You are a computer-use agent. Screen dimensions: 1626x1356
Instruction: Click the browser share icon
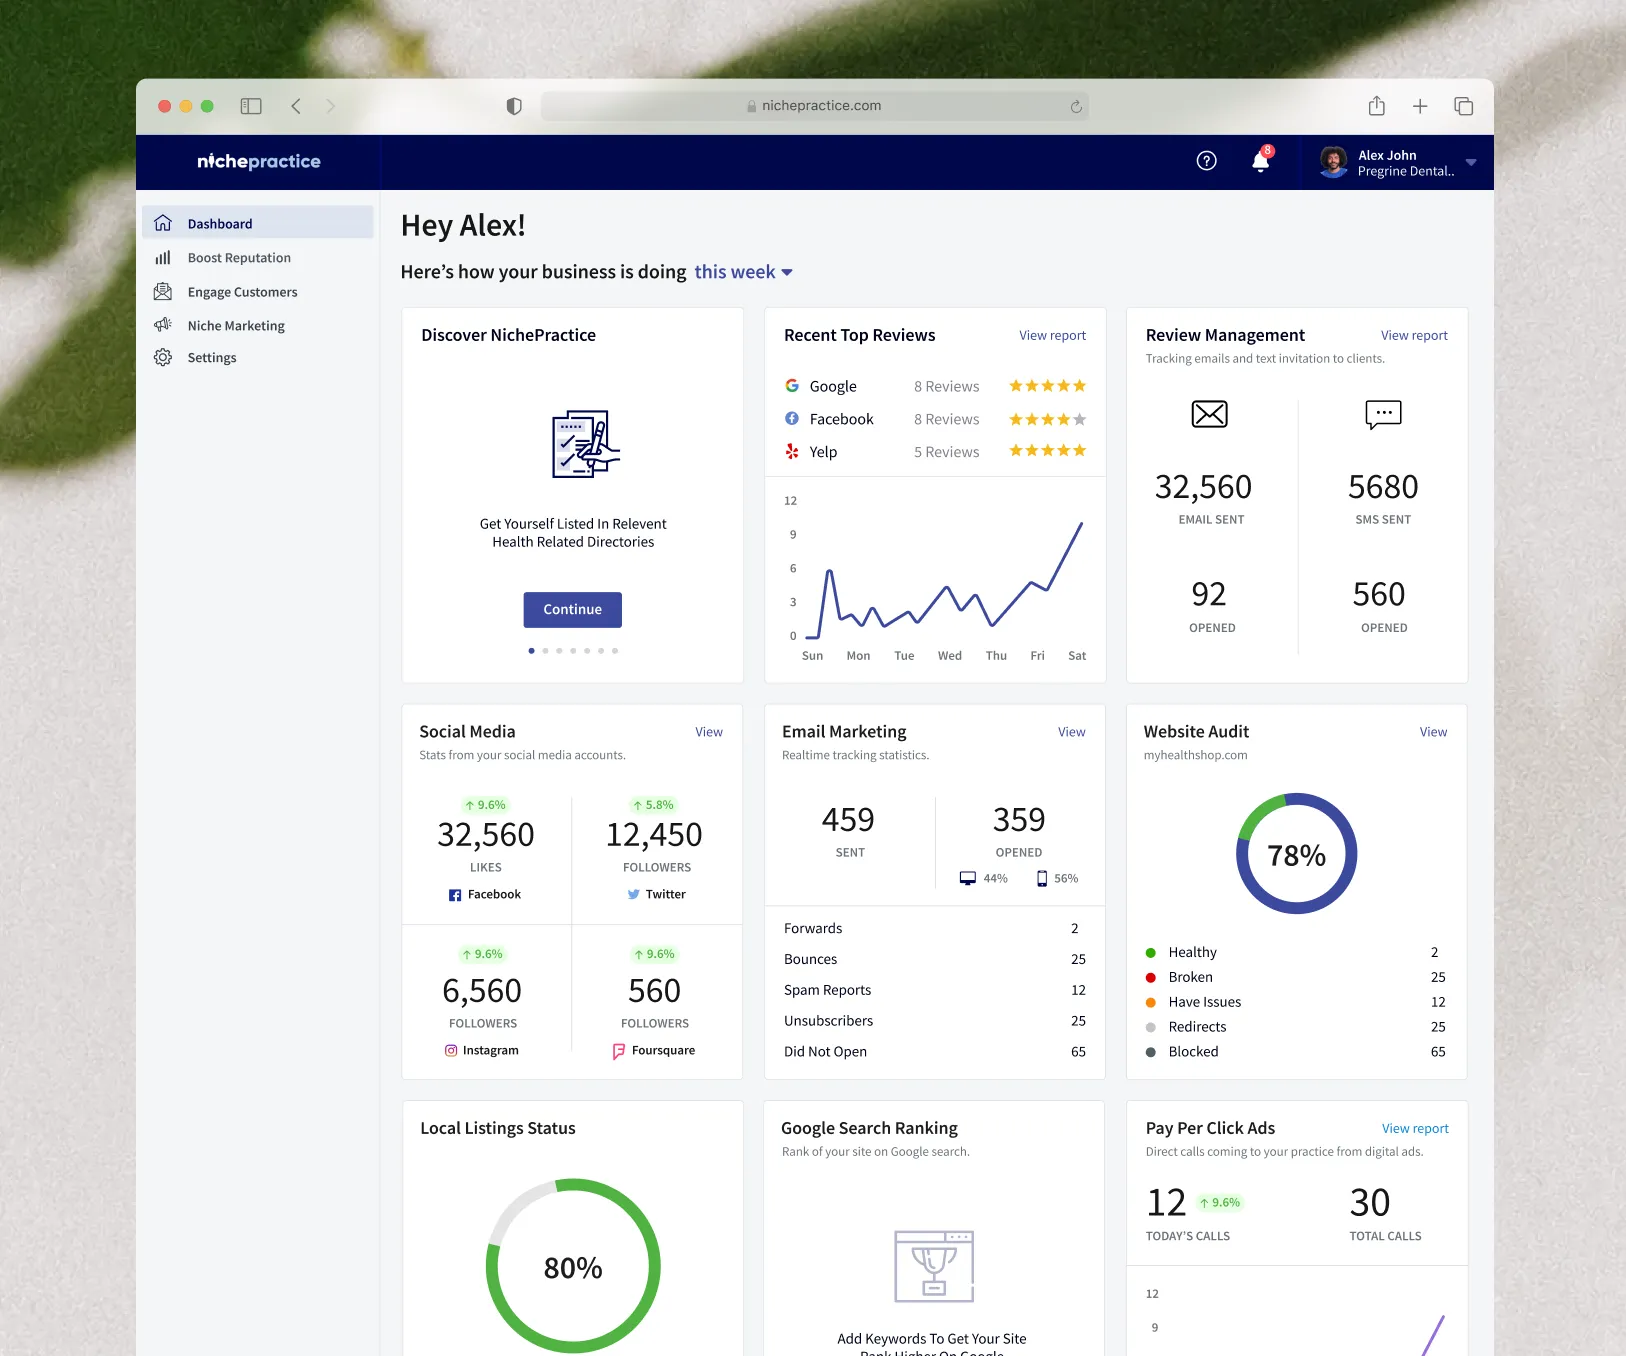click(x=1377, y=106)
